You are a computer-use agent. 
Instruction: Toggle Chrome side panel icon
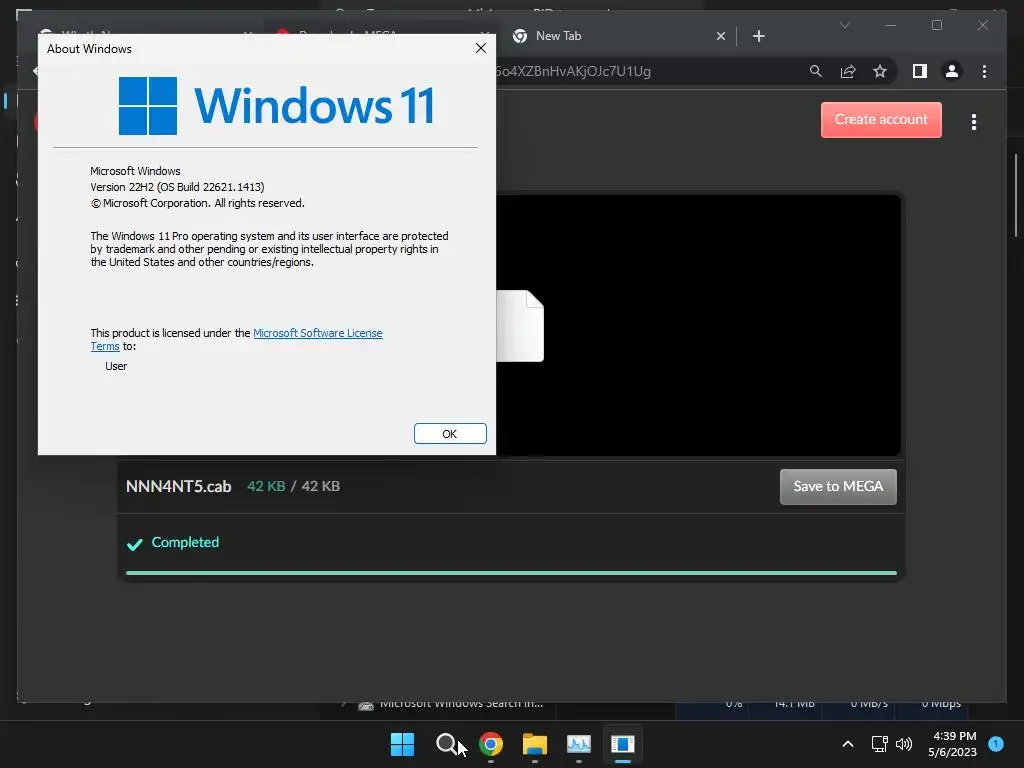click(920, 71)
